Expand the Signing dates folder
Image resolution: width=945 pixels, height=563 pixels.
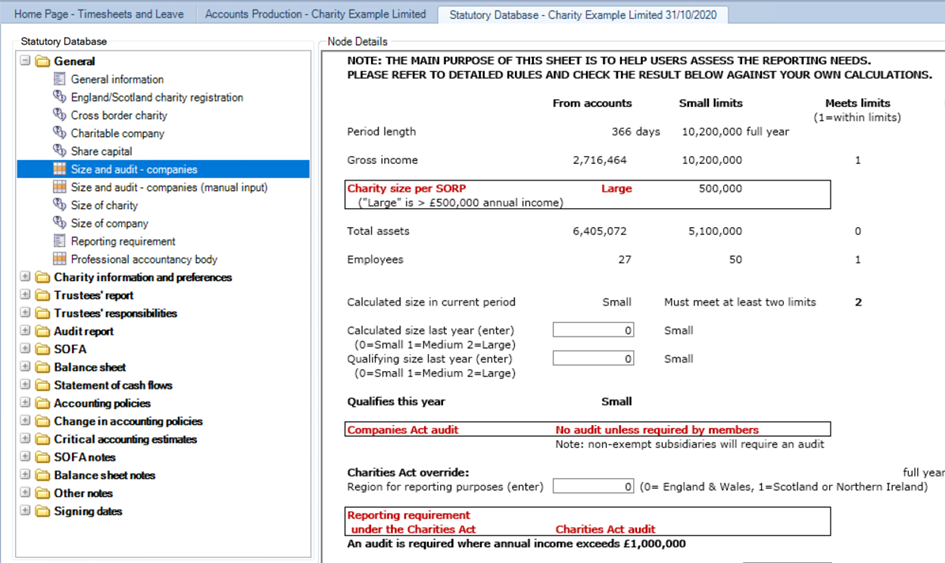coord(25,511)
